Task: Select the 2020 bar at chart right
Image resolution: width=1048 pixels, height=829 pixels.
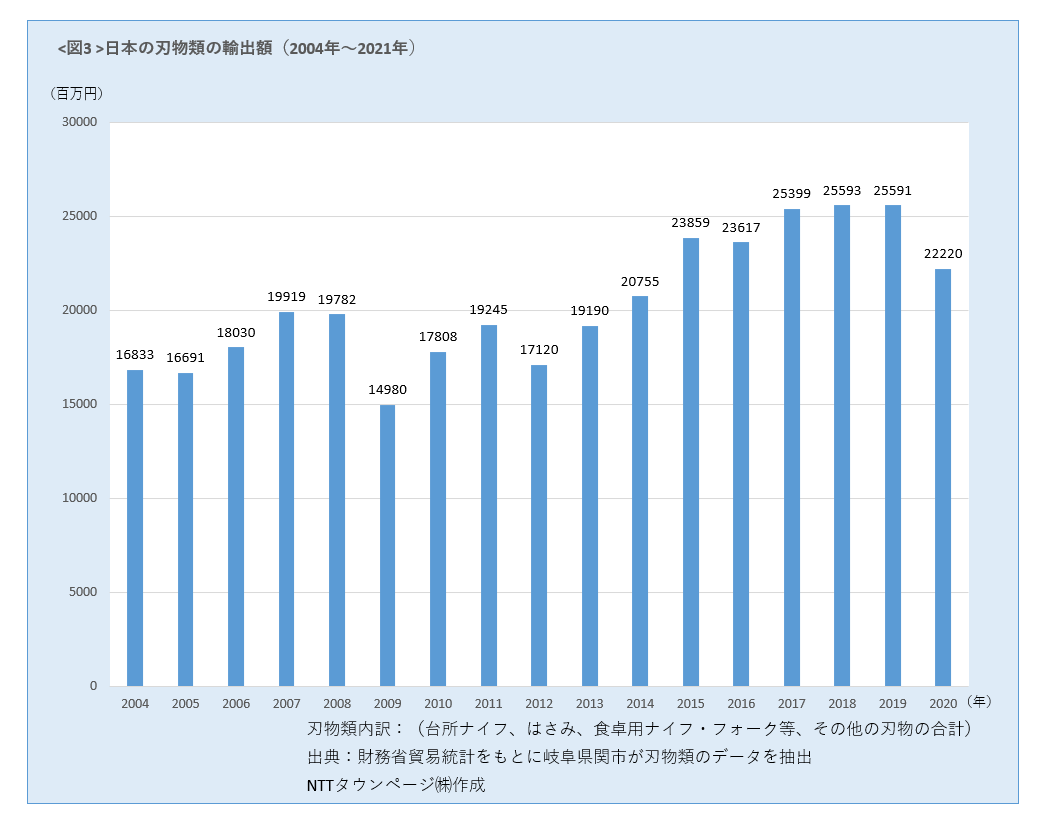Action: coord(945,475)
